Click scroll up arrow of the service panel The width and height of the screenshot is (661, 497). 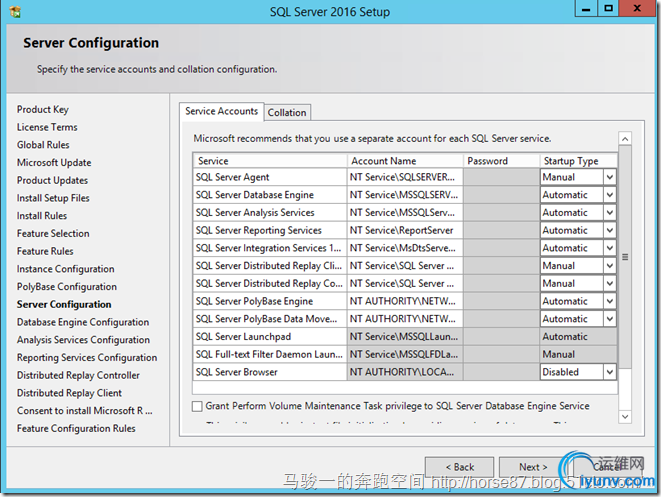point(625,139)
